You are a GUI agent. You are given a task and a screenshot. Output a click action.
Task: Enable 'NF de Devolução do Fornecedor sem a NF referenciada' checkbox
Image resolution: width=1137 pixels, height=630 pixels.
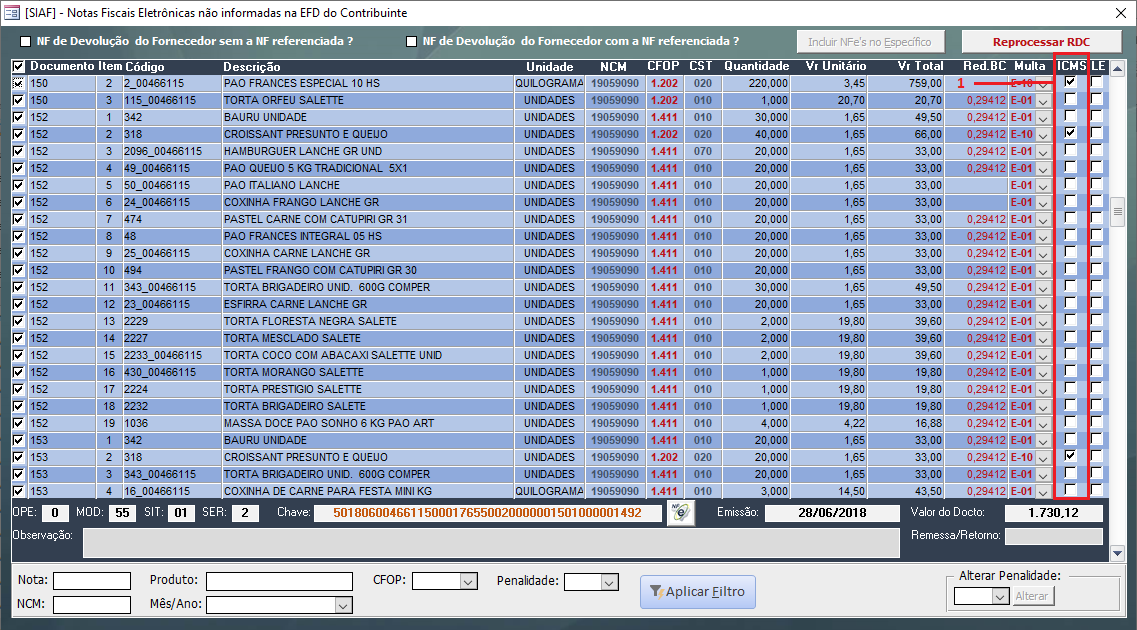(x=26, y=42)
